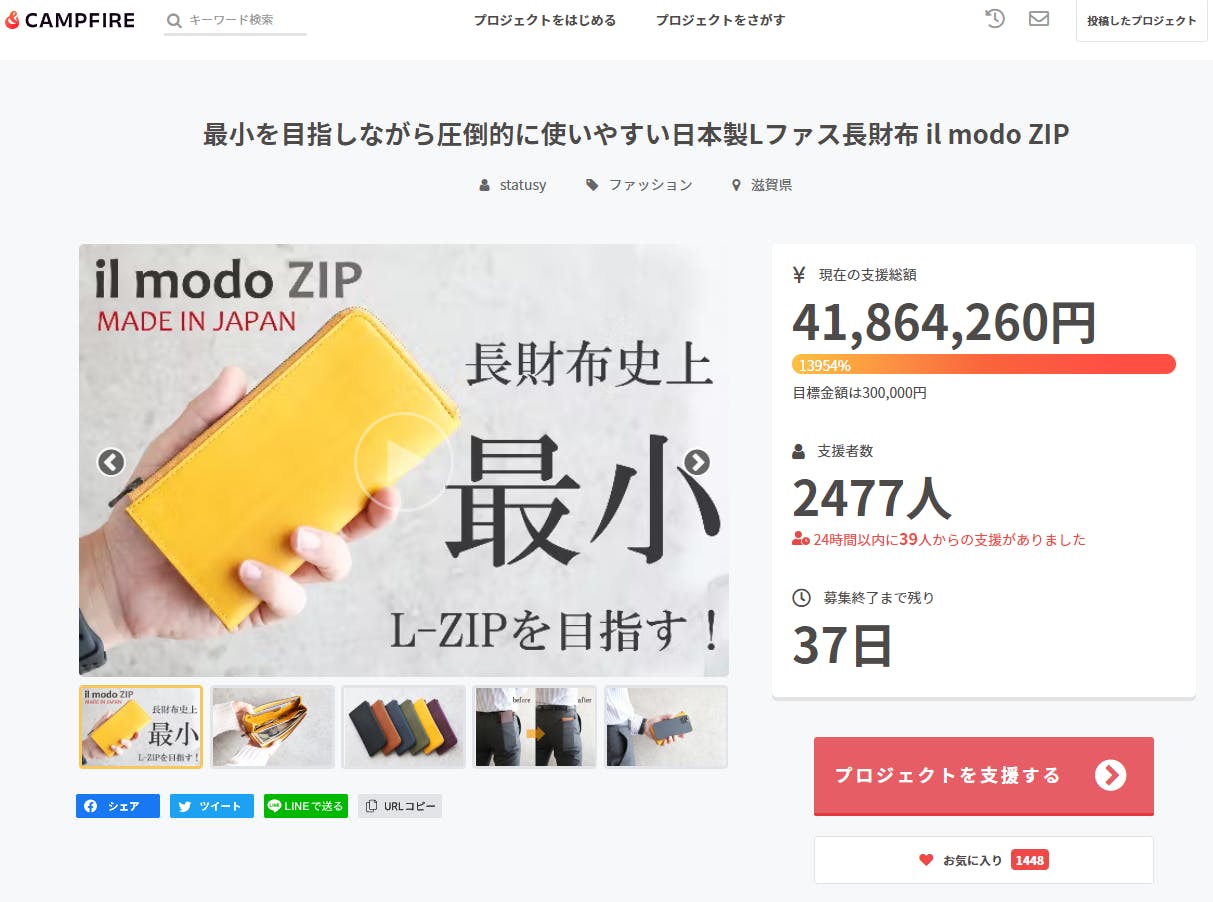
Task: Go to previous slide with left arrow
Action: (x=110, y=462)
